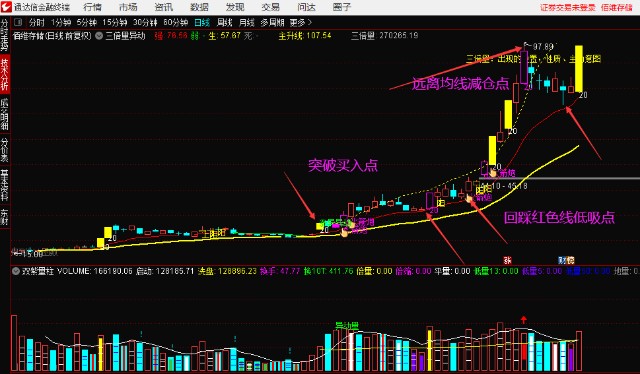The width and height of the screenshot is (640, 374).
Task: Switch chart period to 30分钟
Action: point(145,22)
